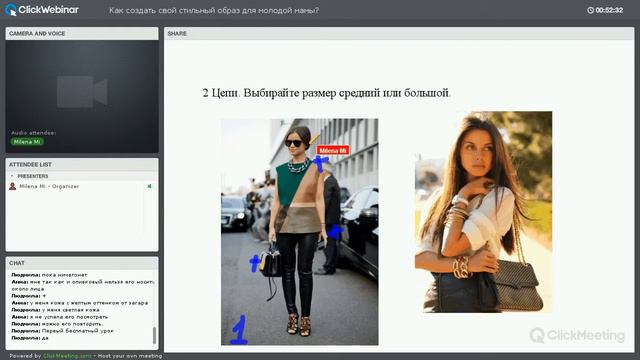Click the slide heading '2 Цепи. Выбирайте размер'

[x=327, y=93]
